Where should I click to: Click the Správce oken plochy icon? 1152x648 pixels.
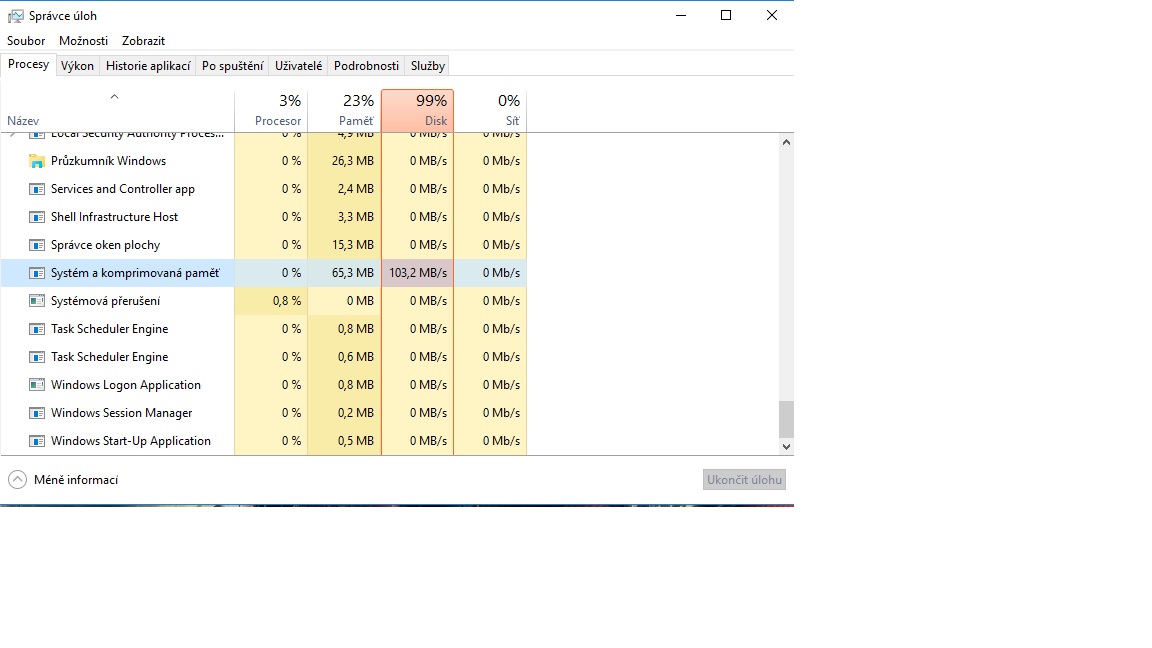[x=37, y=245]
